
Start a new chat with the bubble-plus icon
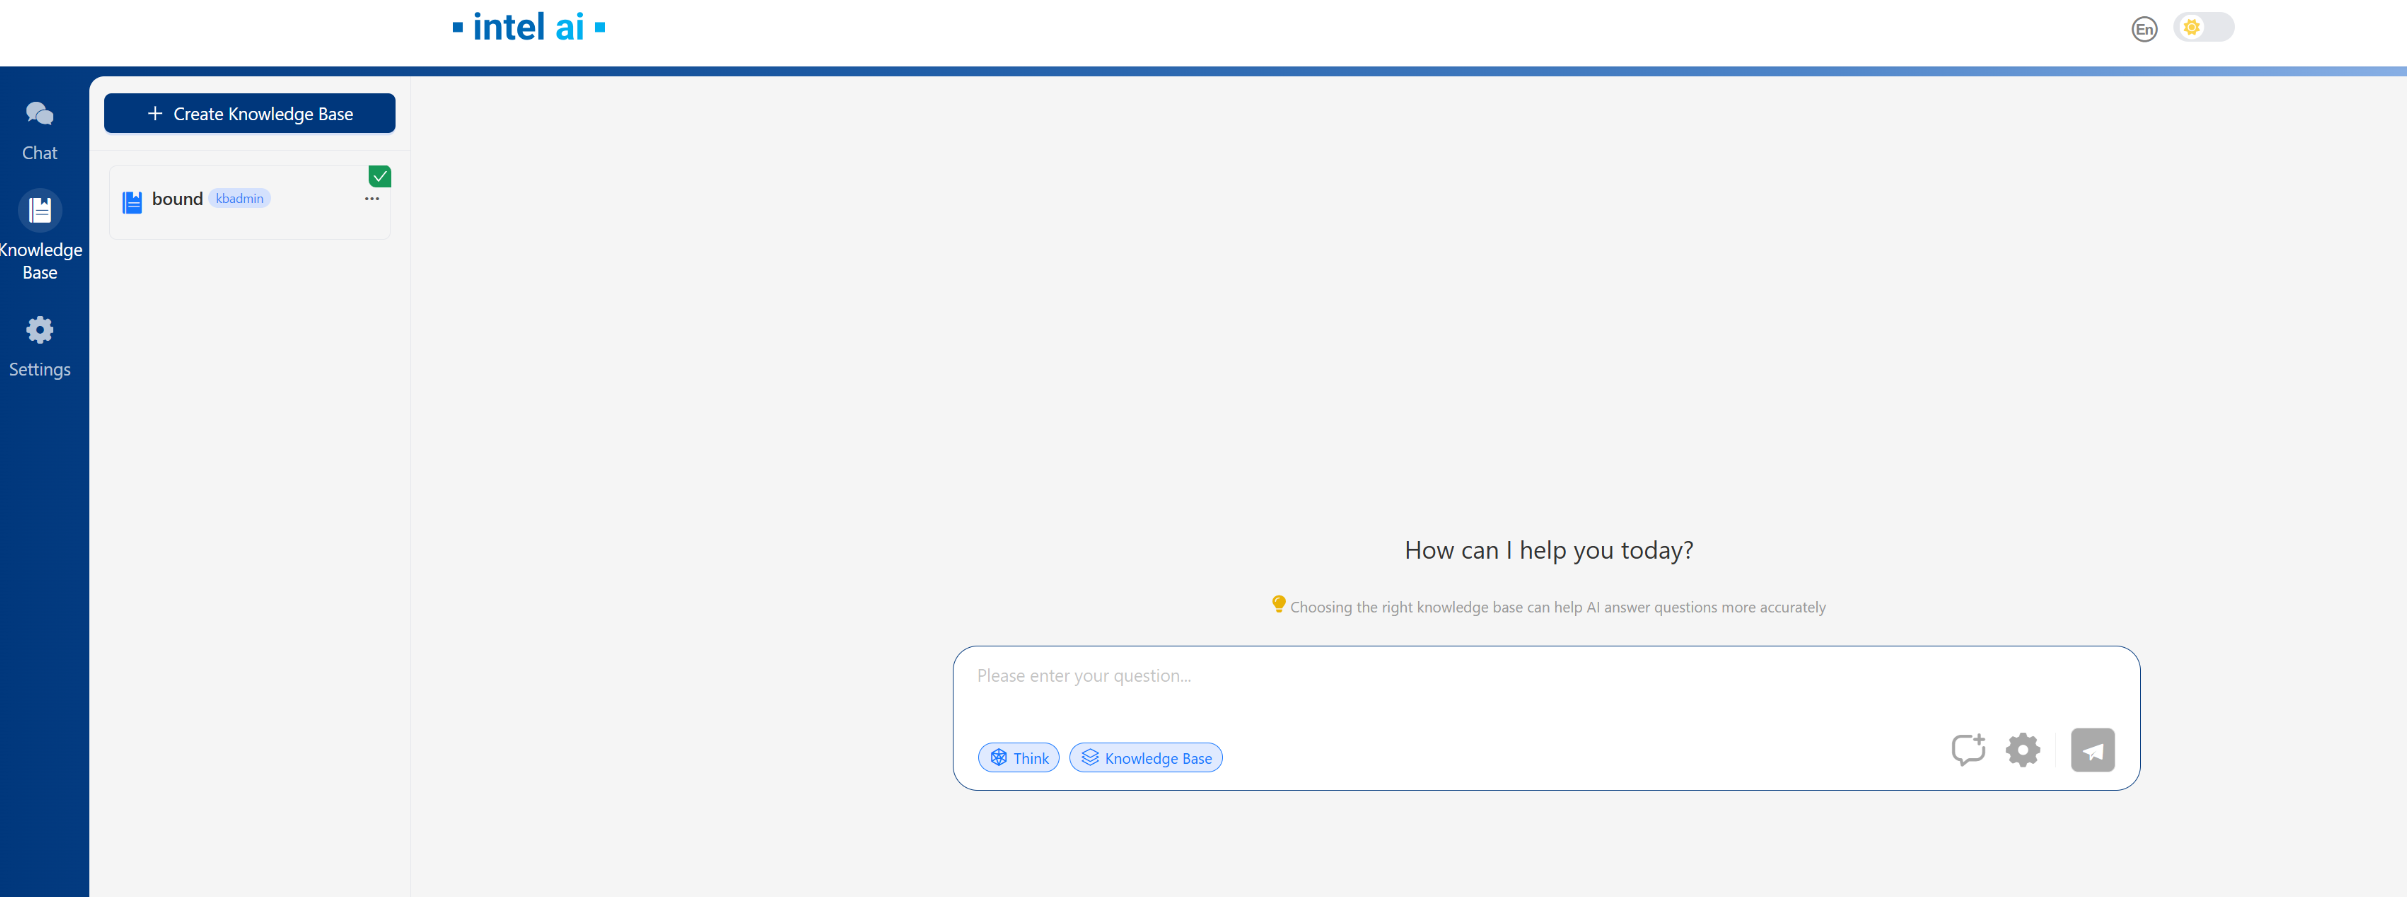(x=1968, y=749)
